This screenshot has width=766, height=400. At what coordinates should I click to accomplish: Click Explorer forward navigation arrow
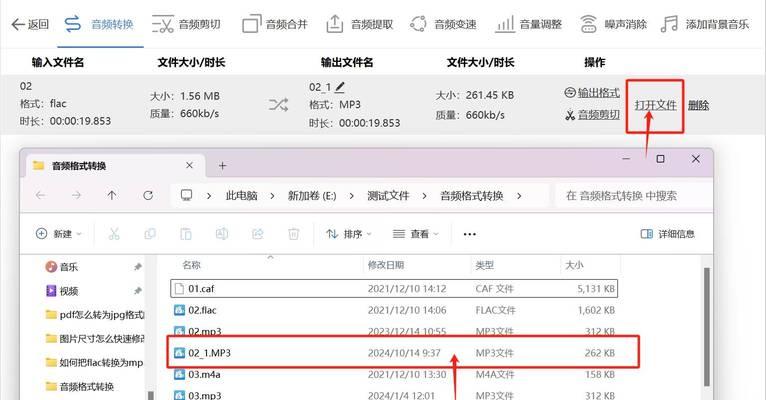[x=76, y=195]
